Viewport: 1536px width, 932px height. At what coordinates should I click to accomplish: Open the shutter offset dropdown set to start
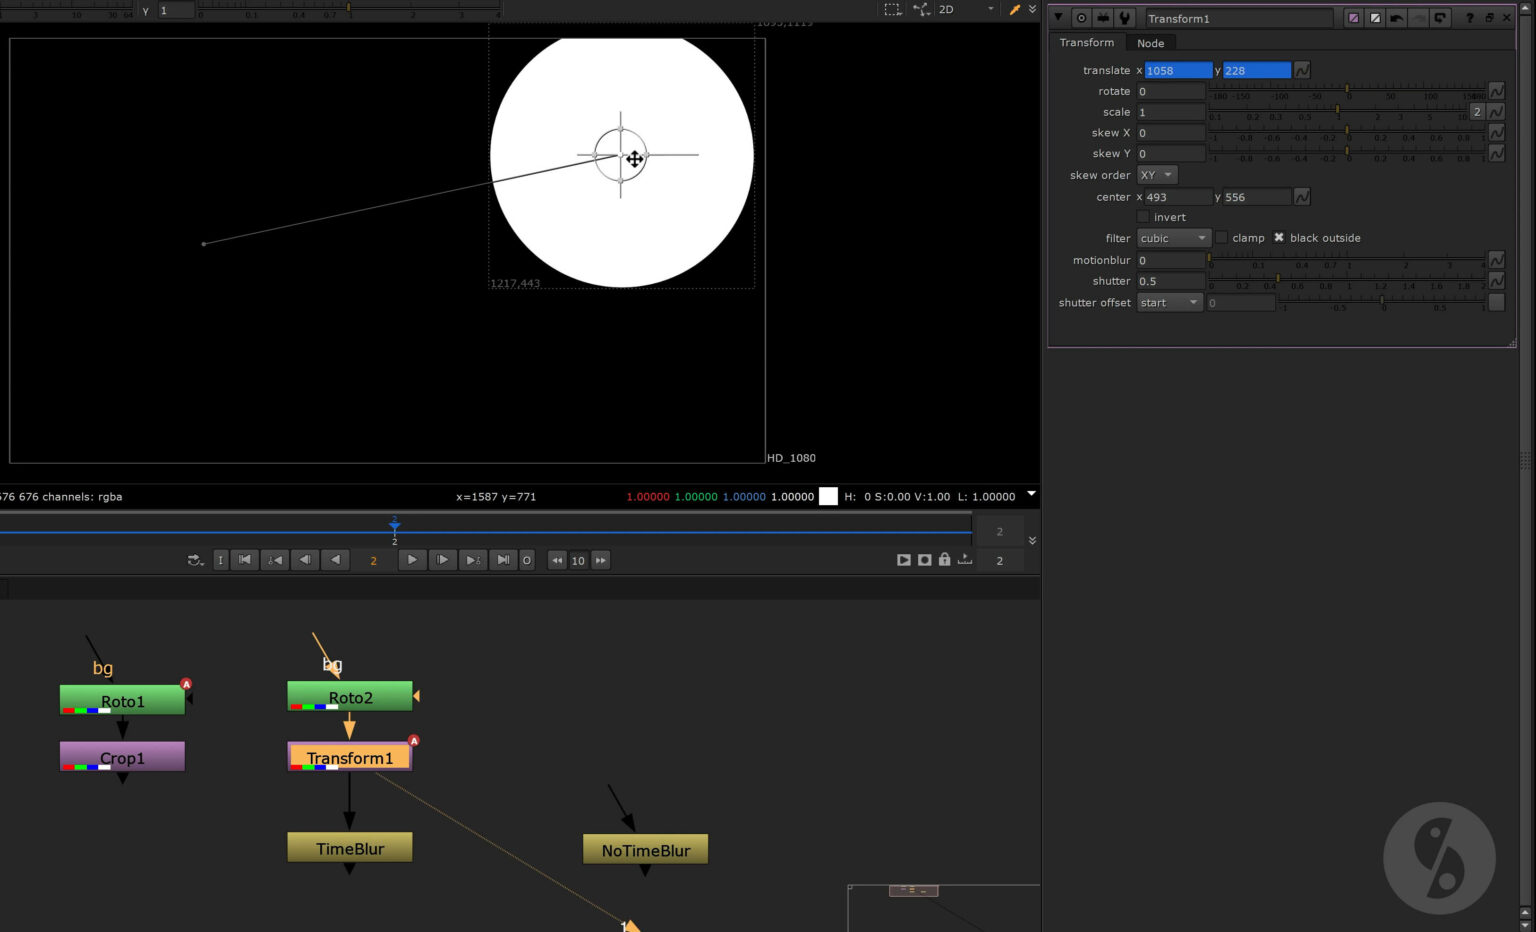point(1169,302)
